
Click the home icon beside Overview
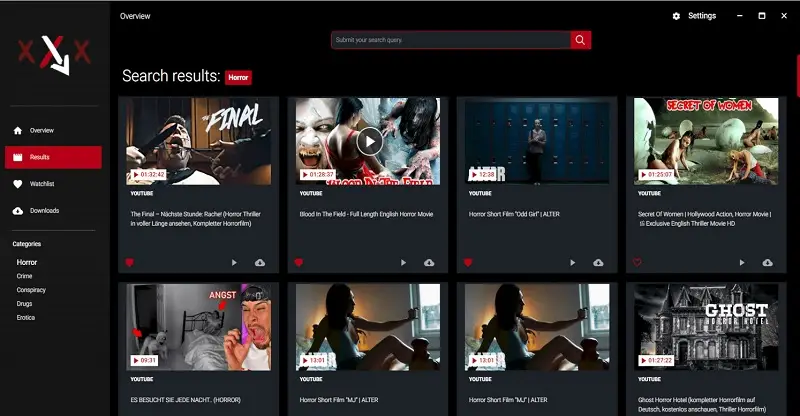[18, 131]
